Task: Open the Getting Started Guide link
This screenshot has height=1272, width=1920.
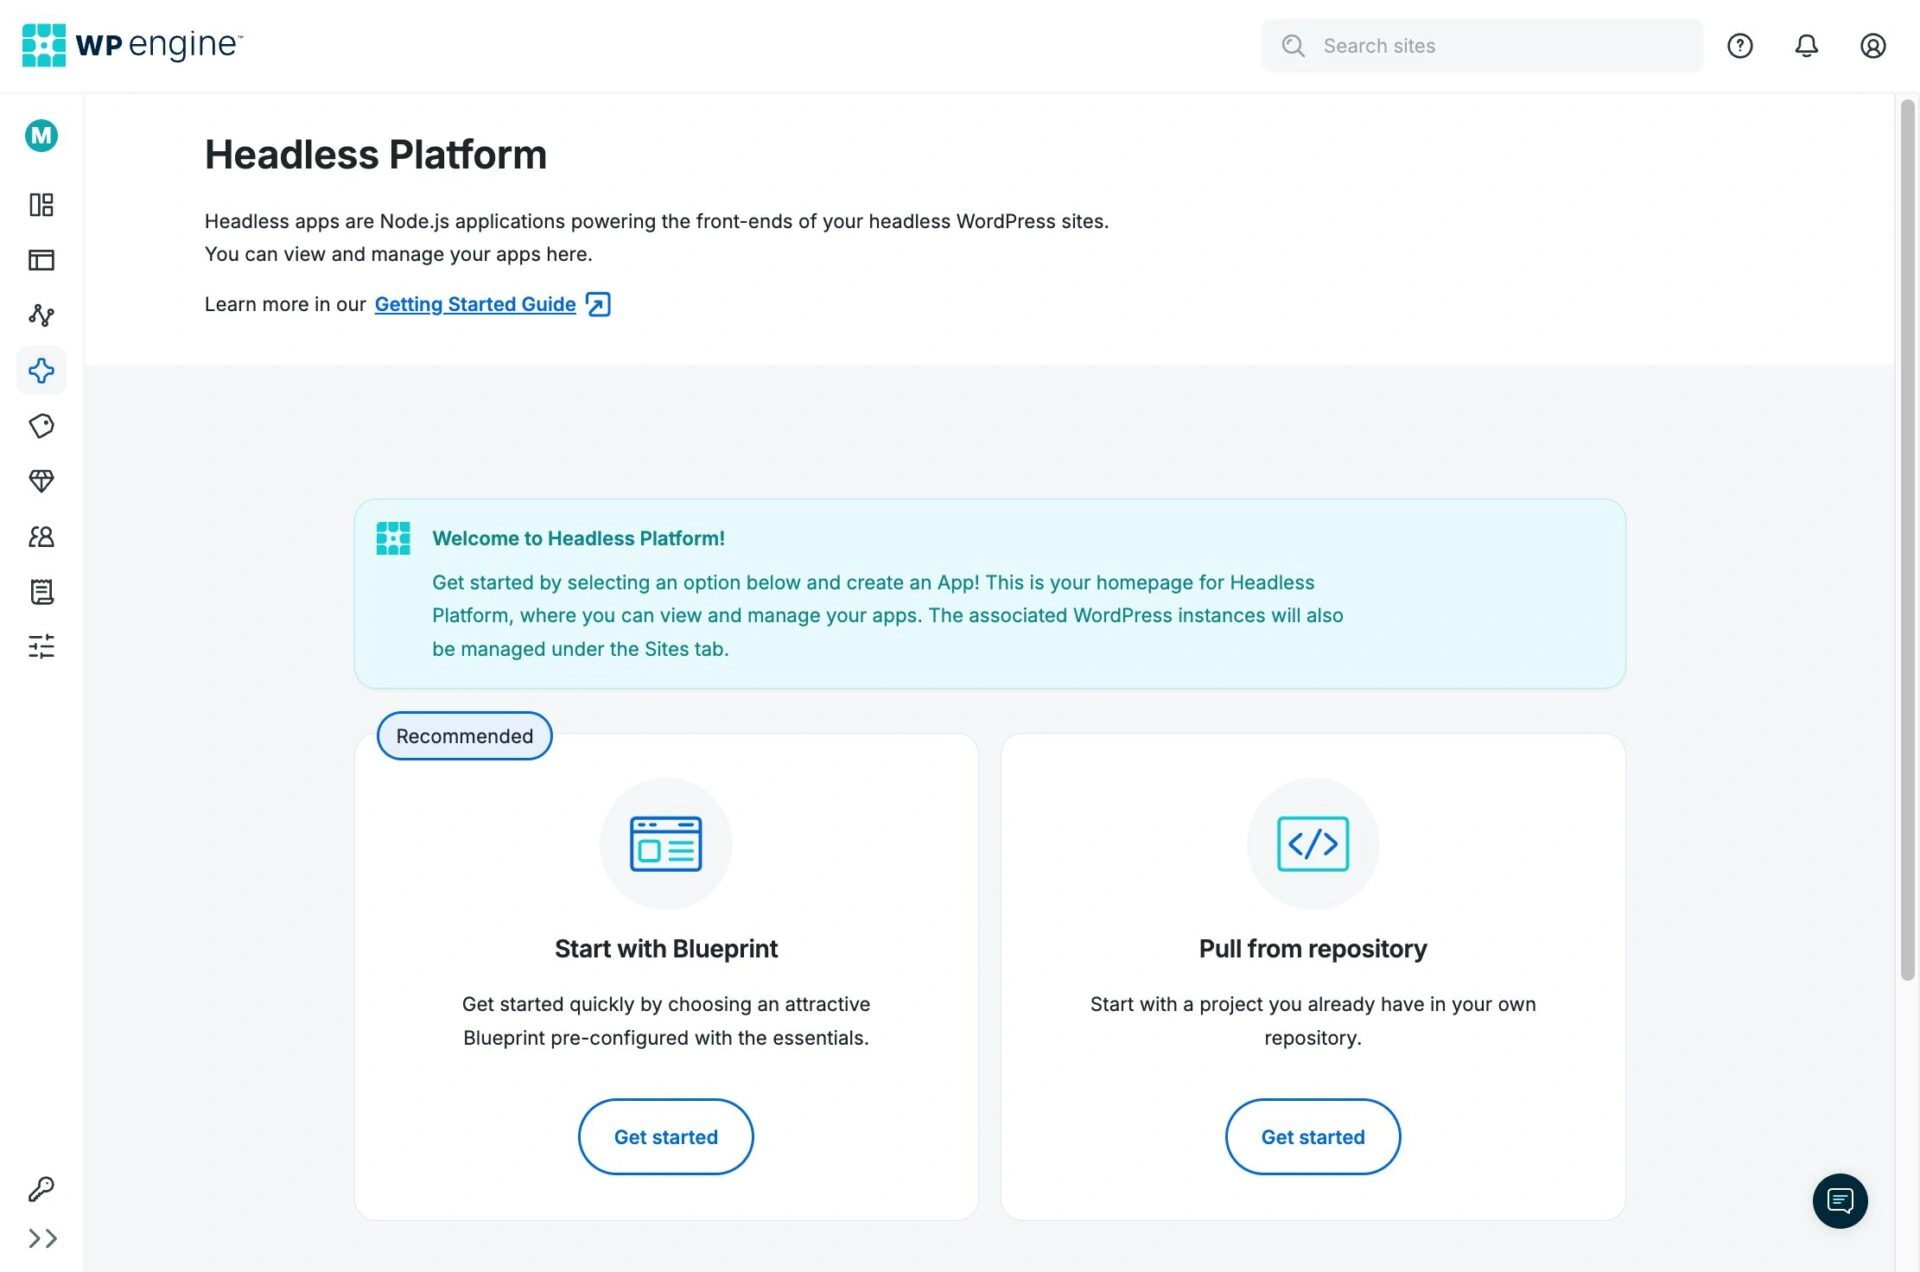Action: tap(475, 304)
